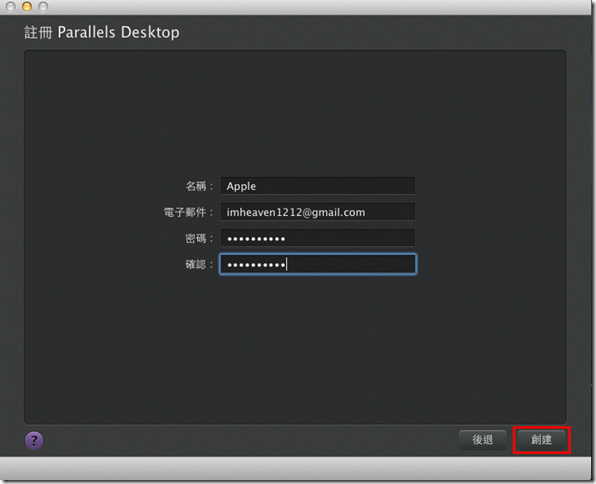Click the 創建 button to create account
Screen dimensions: 596x484
[541, 440]
